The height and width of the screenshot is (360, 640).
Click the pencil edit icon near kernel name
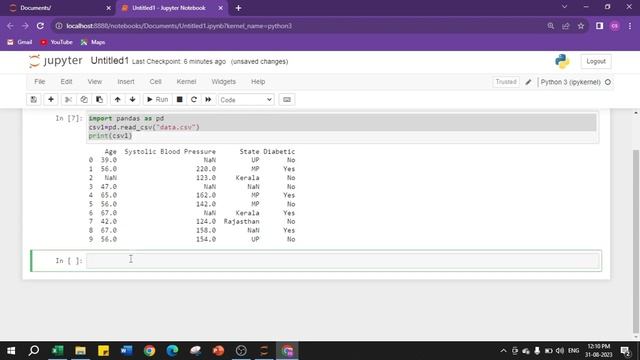(x=528, y=82)
